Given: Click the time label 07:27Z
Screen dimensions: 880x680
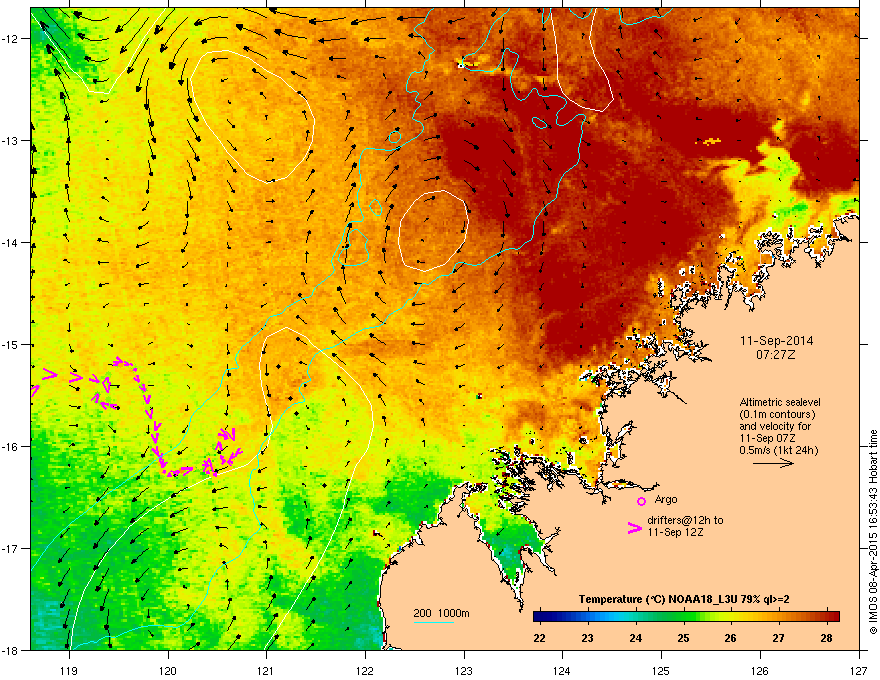Looking at the screenshot, I should [x=776, y=355].
